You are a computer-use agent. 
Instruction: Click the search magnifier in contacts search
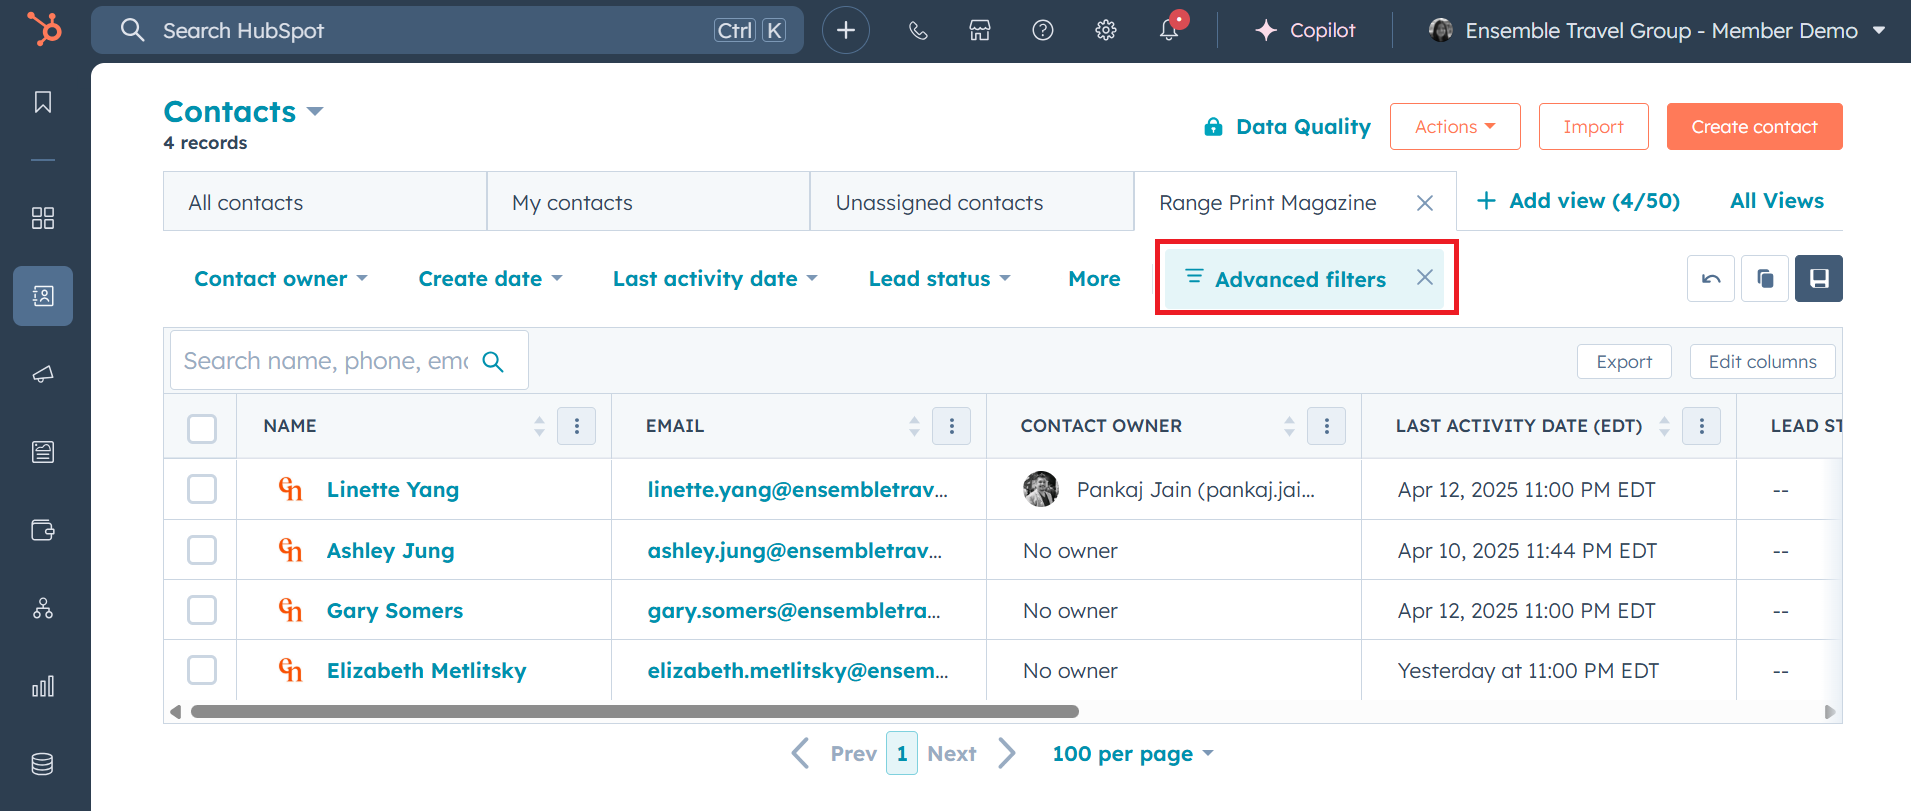(x=493, y=361)
